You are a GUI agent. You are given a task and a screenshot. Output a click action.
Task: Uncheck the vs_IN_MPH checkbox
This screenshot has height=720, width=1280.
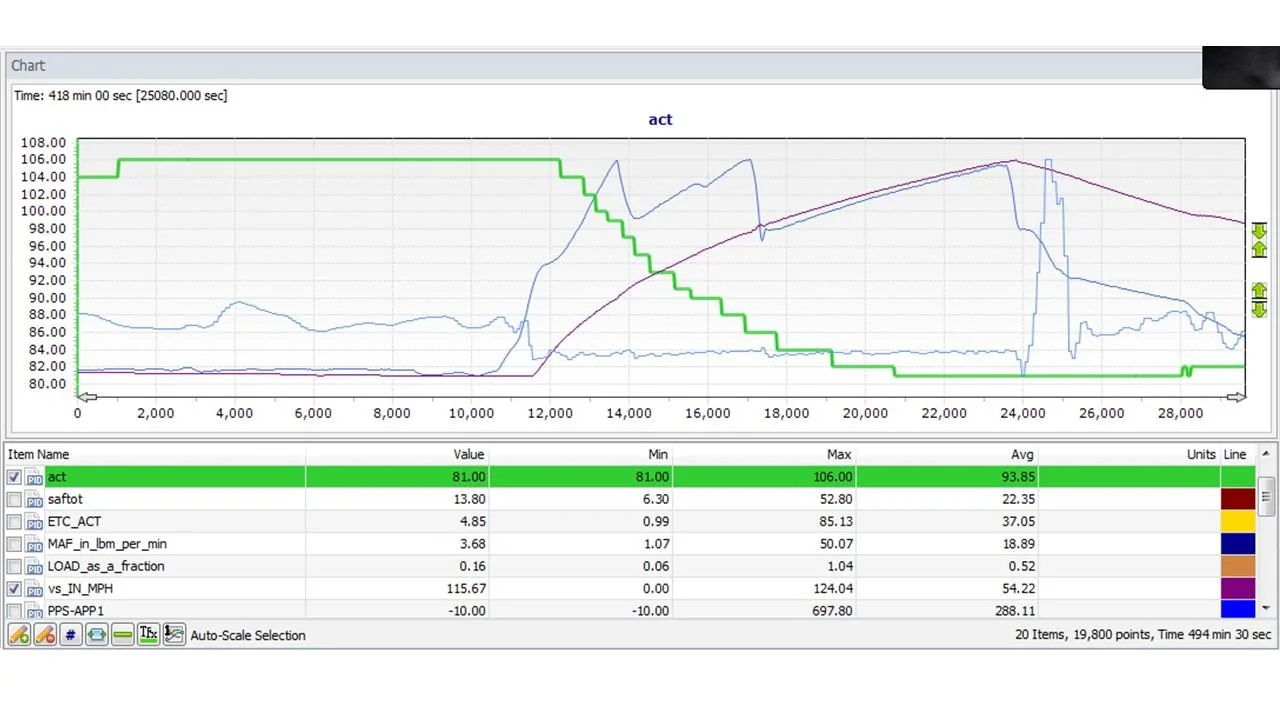[14, 588]
